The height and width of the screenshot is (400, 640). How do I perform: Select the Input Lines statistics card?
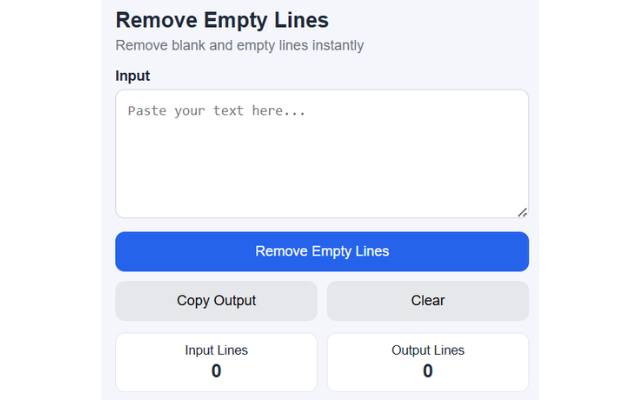pos(216,362)
